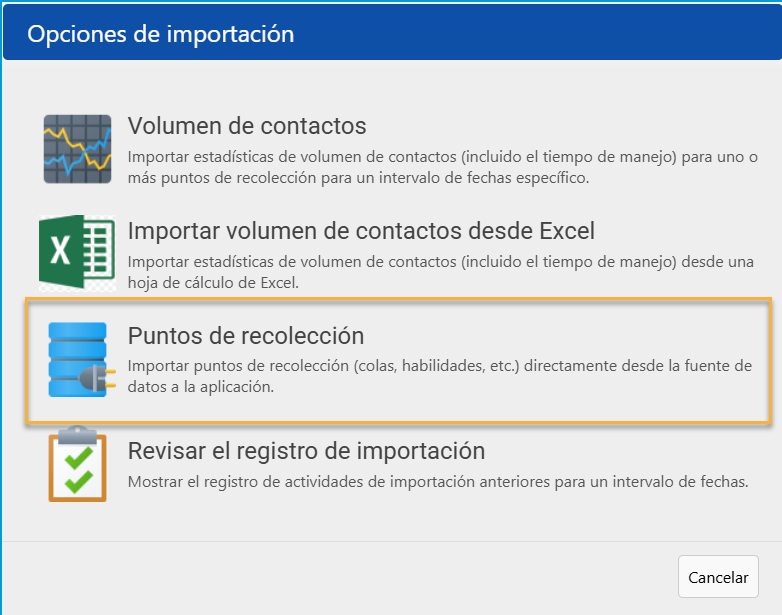Viewport: 782px width, 615px height.
Task: Choose the blue database server icon
Action: coord(82,360)
